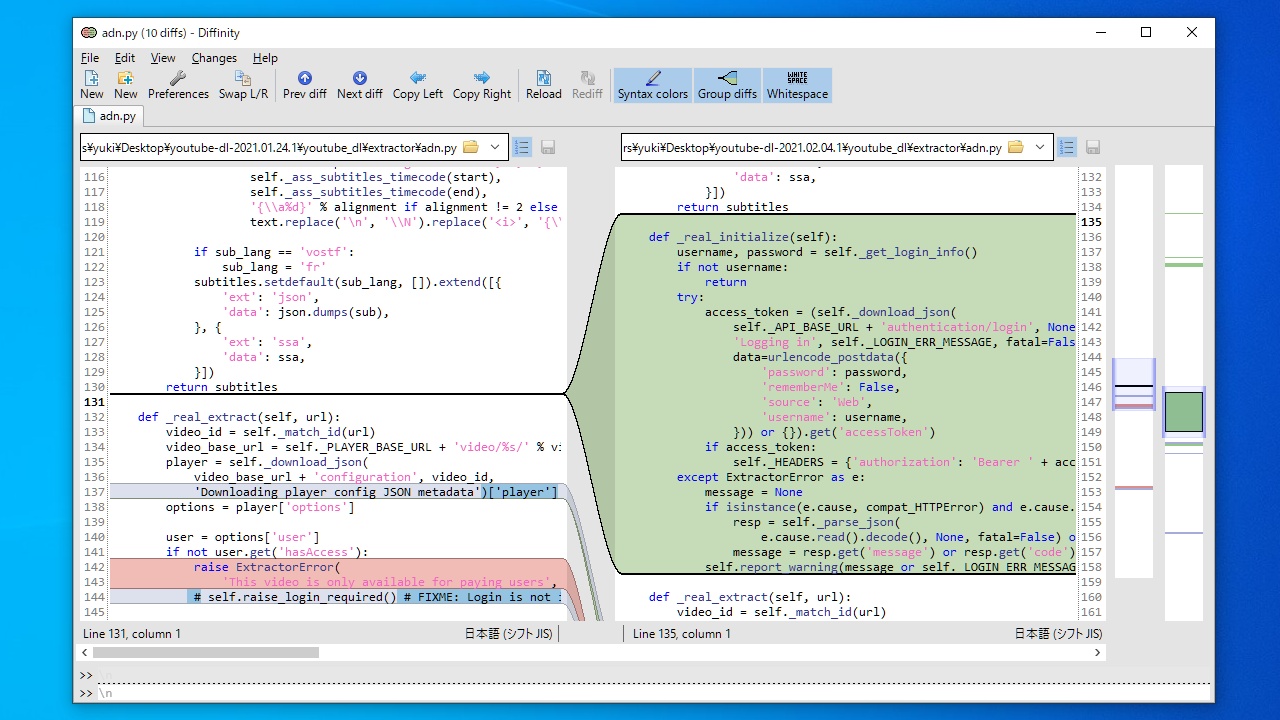Click the 'raise ExtractorError(' red line
Screen dimensions: 1280x720
click(267, 567)
